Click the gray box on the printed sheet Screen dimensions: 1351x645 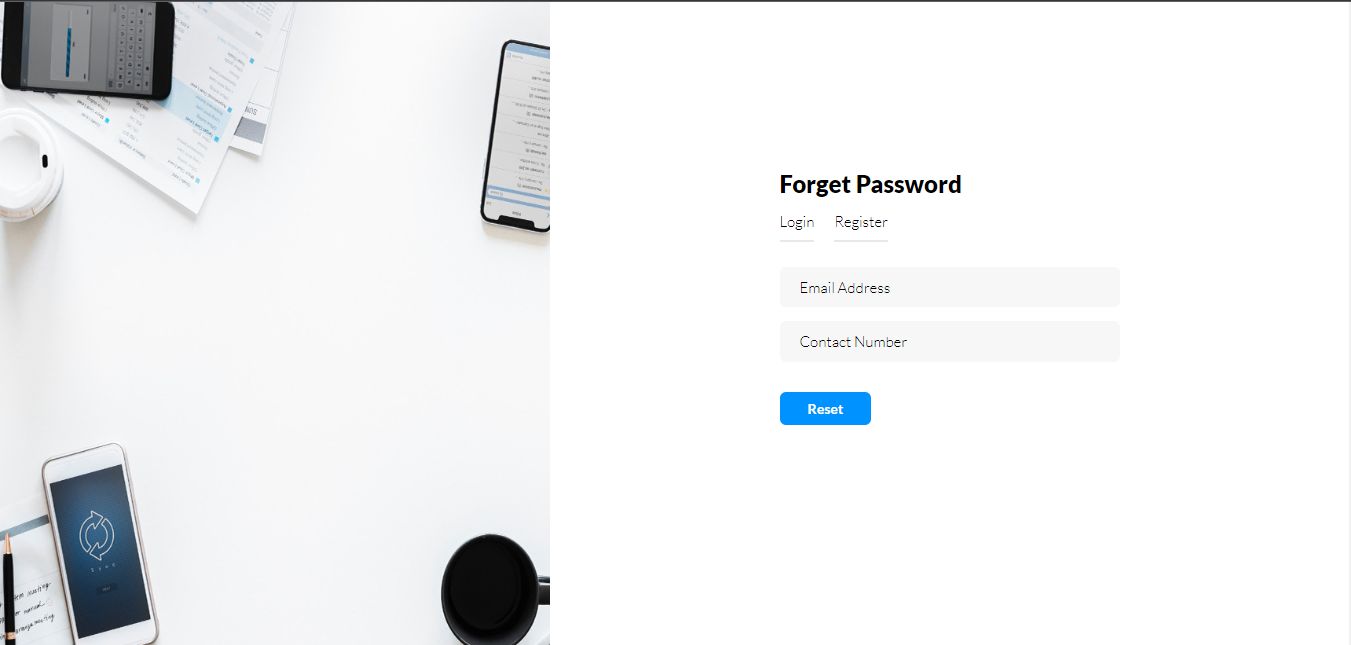coord(251,130)
